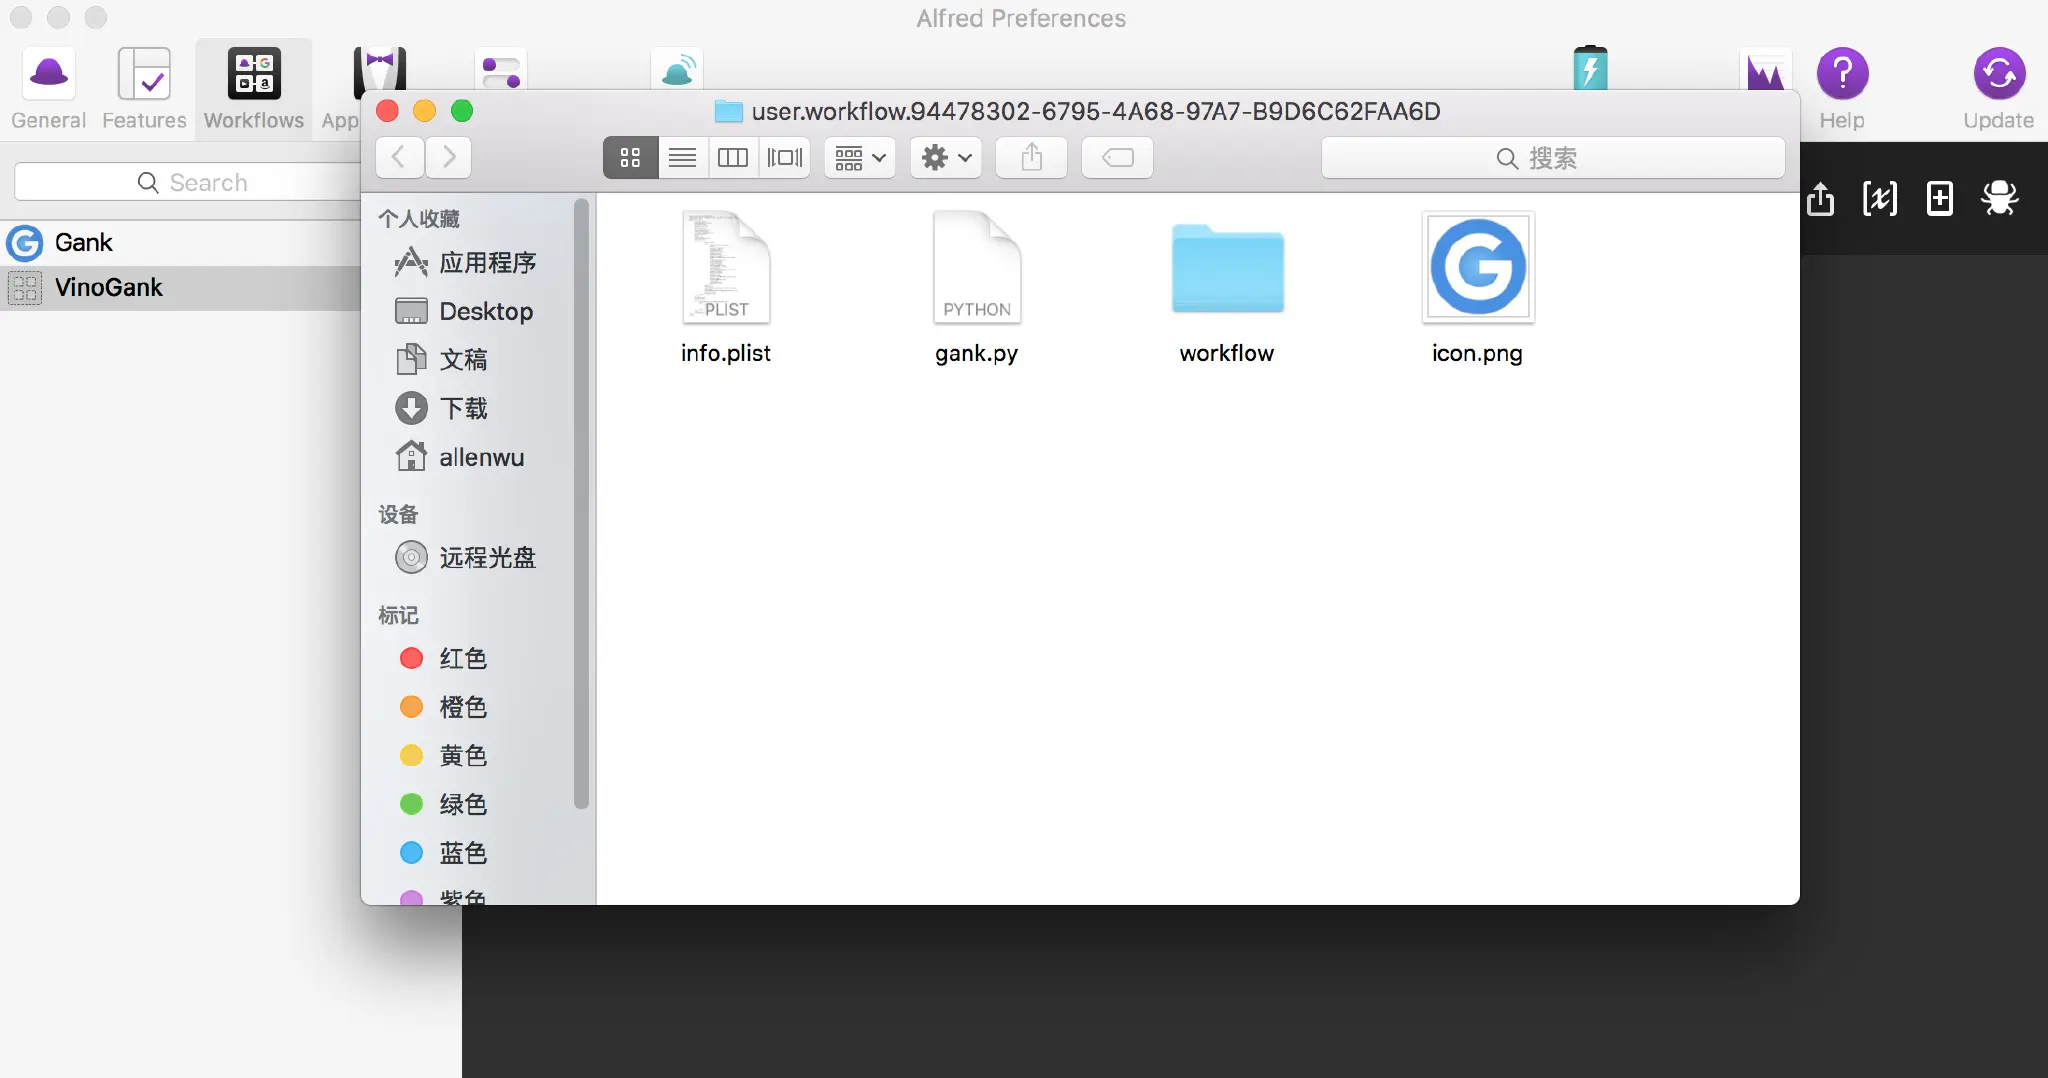Switch Finder to list view

(x=682, y=157)
